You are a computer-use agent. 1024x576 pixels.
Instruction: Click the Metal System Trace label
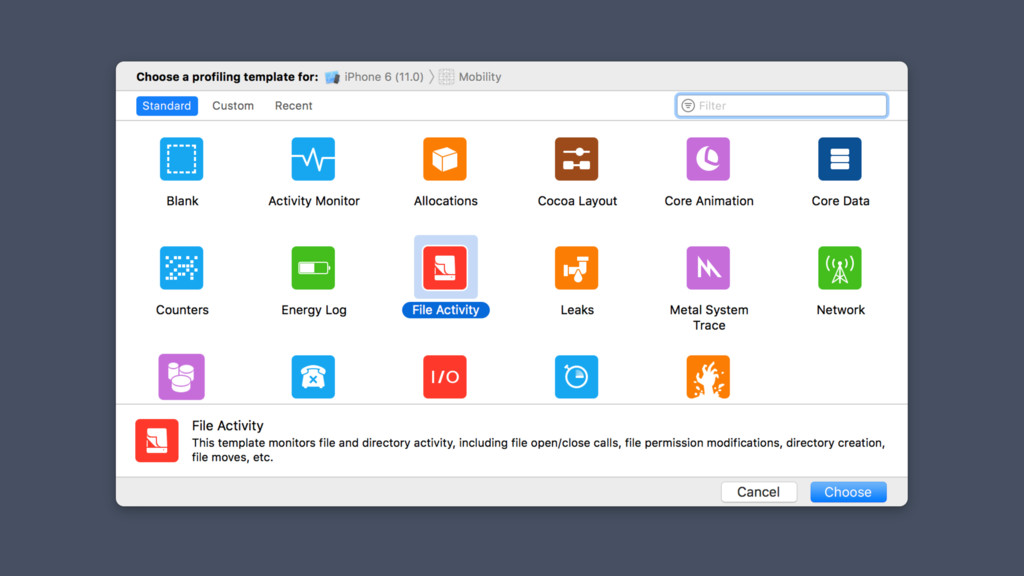pos(709,318)
